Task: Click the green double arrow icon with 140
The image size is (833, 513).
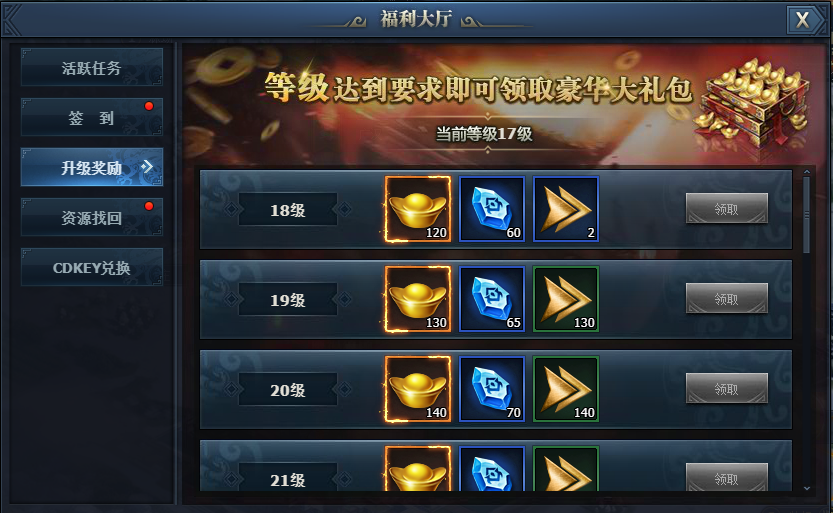Action: coord(566,389)
